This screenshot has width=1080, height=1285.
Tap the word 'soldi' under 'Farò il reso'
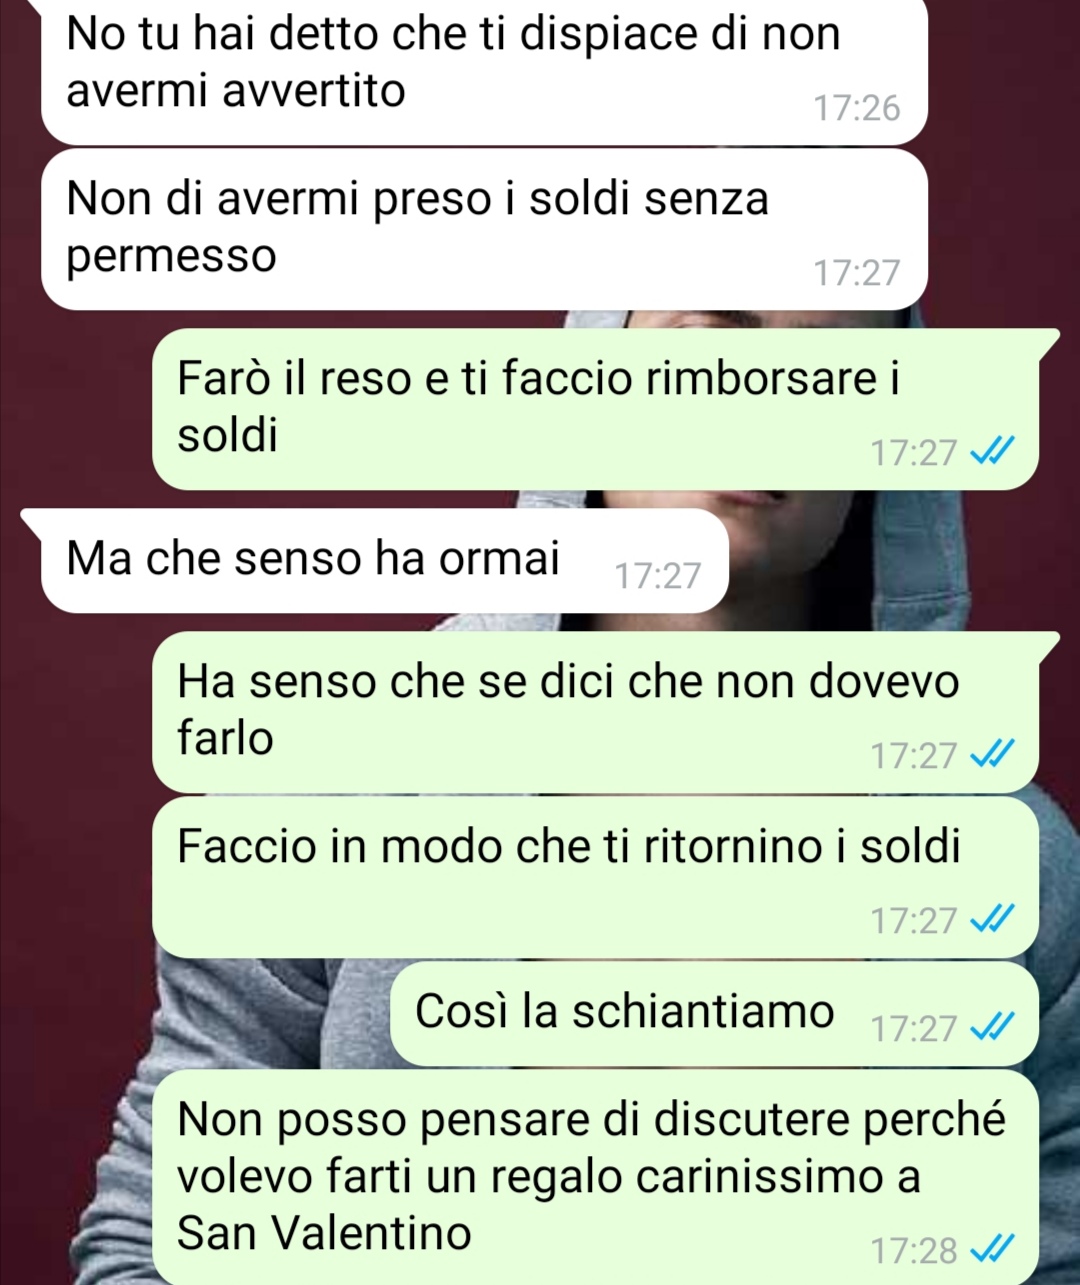227,436
